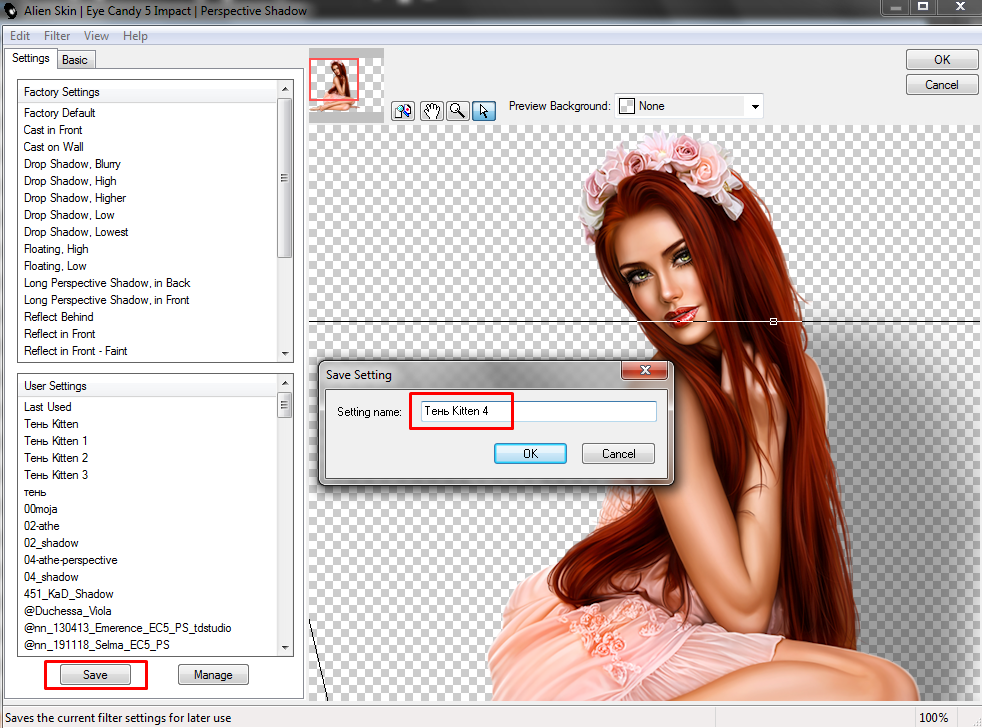The height and width of the screenshot is (728, 982).
Task: Select the arrow pointer tool
Action: click(483, 110)
